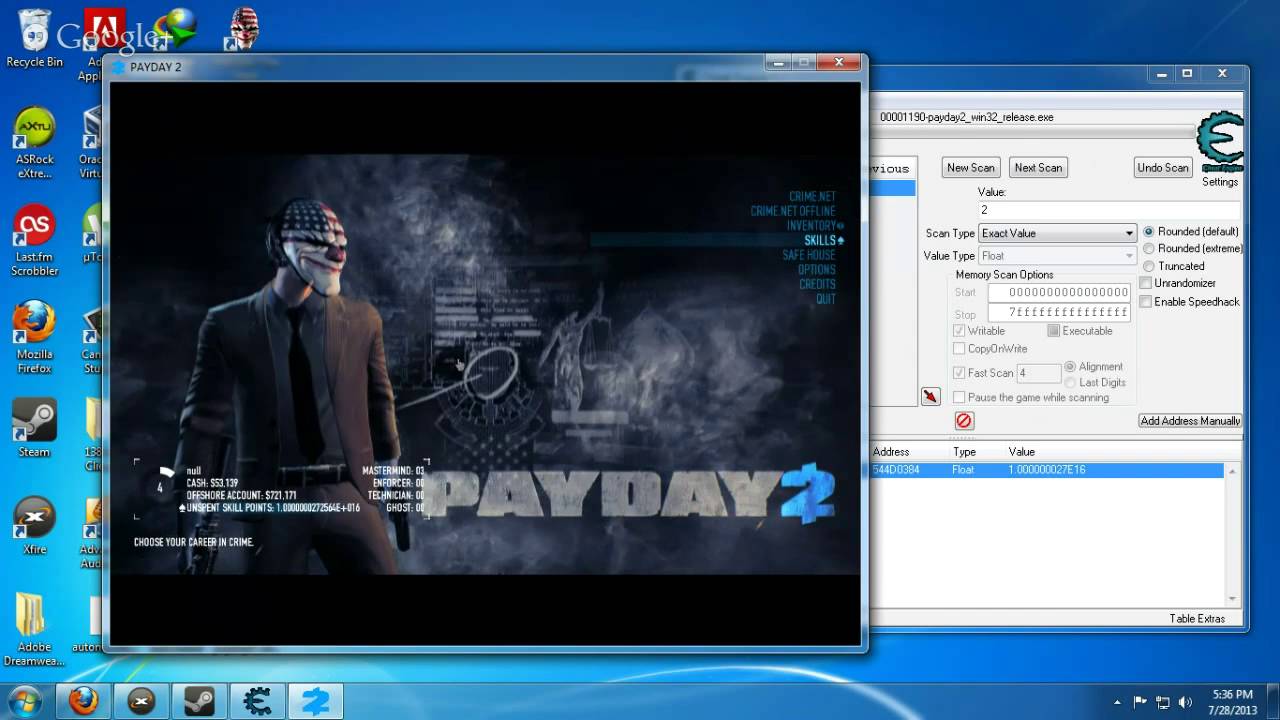Select the Rounded (default) radio button
The width and height of the screenshot is (1280, 720).
click(1149, 231)
